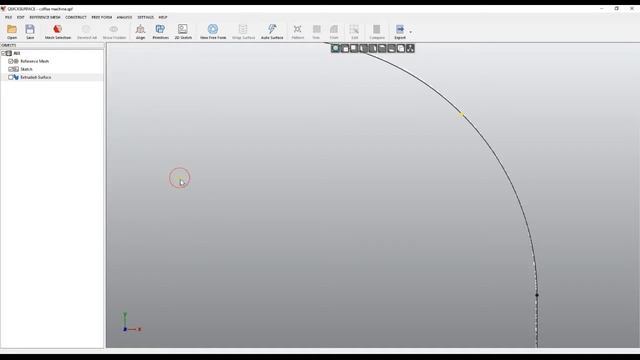Select Reference Mesh in the tree

[35, 61]
